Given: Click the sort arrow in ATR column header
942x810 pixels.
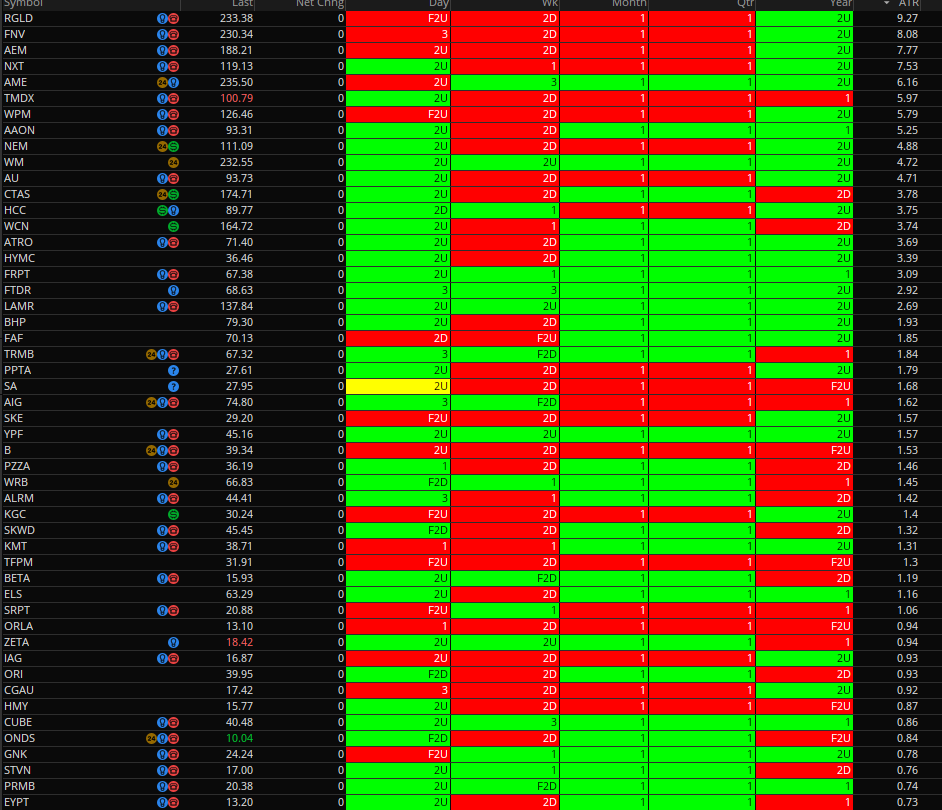Looking at the screenshot, I should [x=887, y=3].
